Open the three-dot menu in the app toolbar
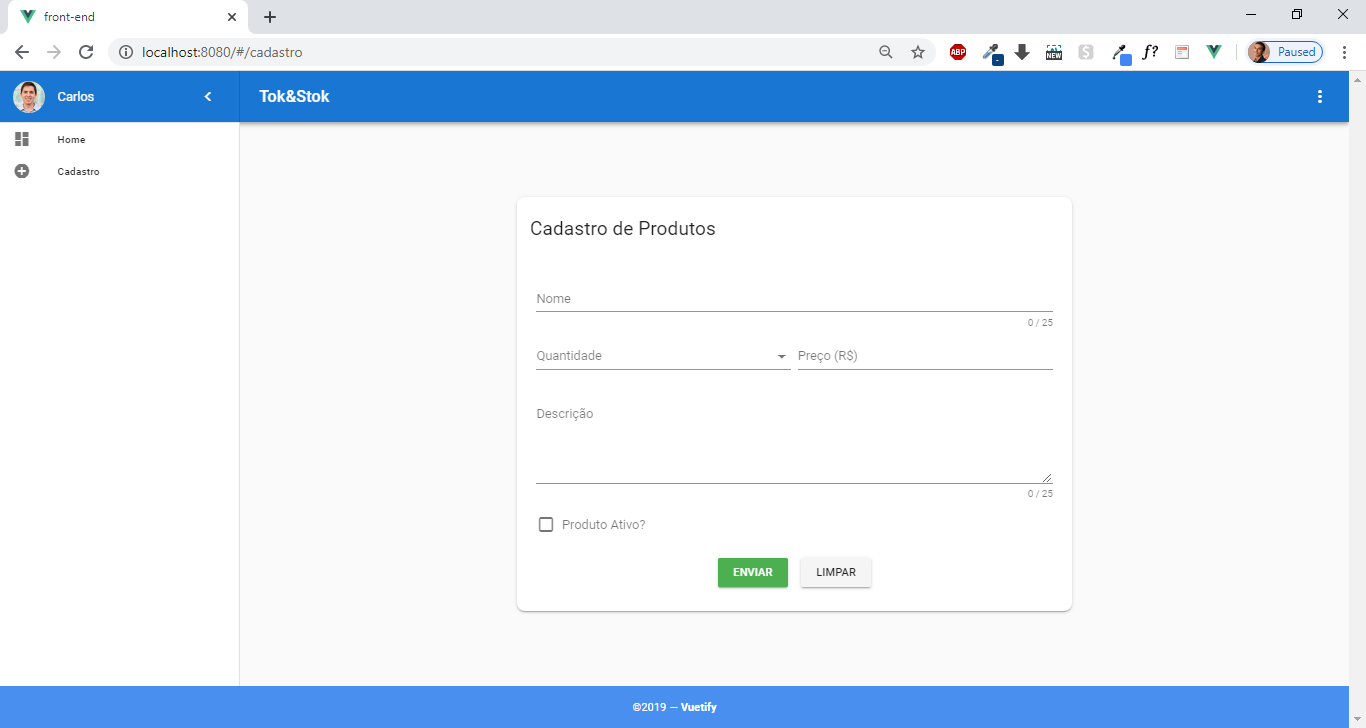 pyautogui.click(x=1320, y=97)
